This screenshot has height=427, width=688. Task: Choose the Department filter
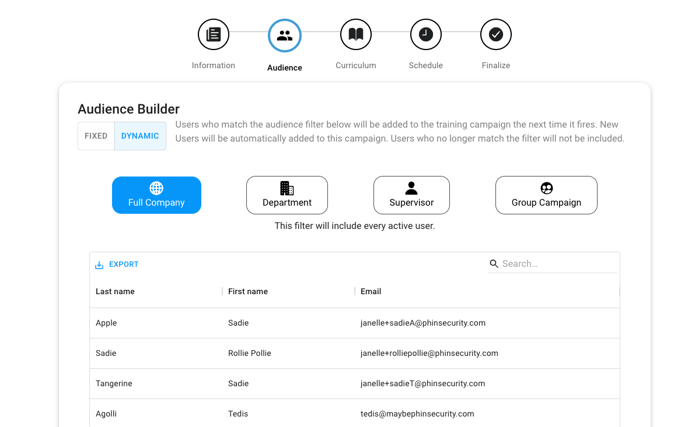coord(287,195)
